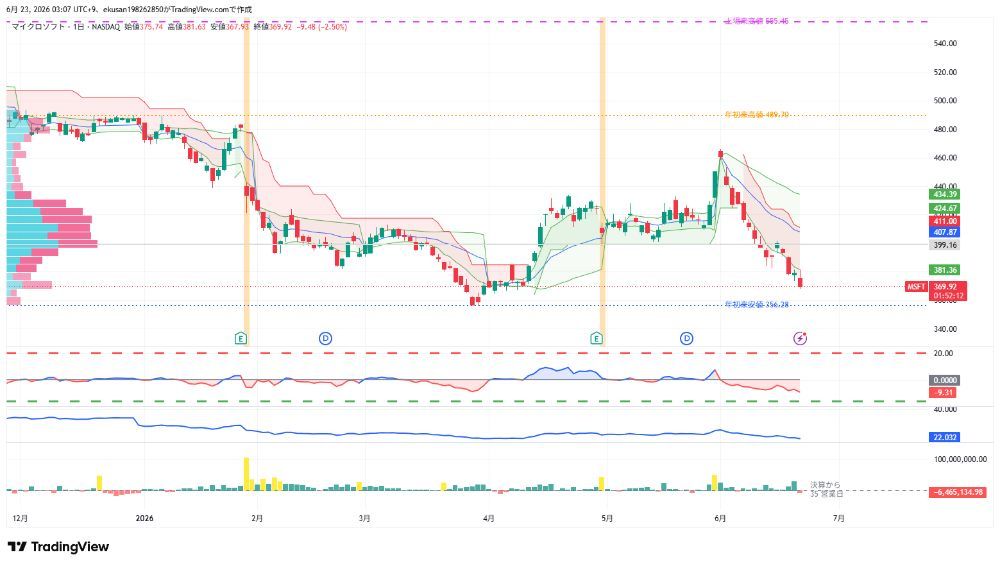Click the 2026 time axis label
1000x566 pixels.
tap(145, 519)
